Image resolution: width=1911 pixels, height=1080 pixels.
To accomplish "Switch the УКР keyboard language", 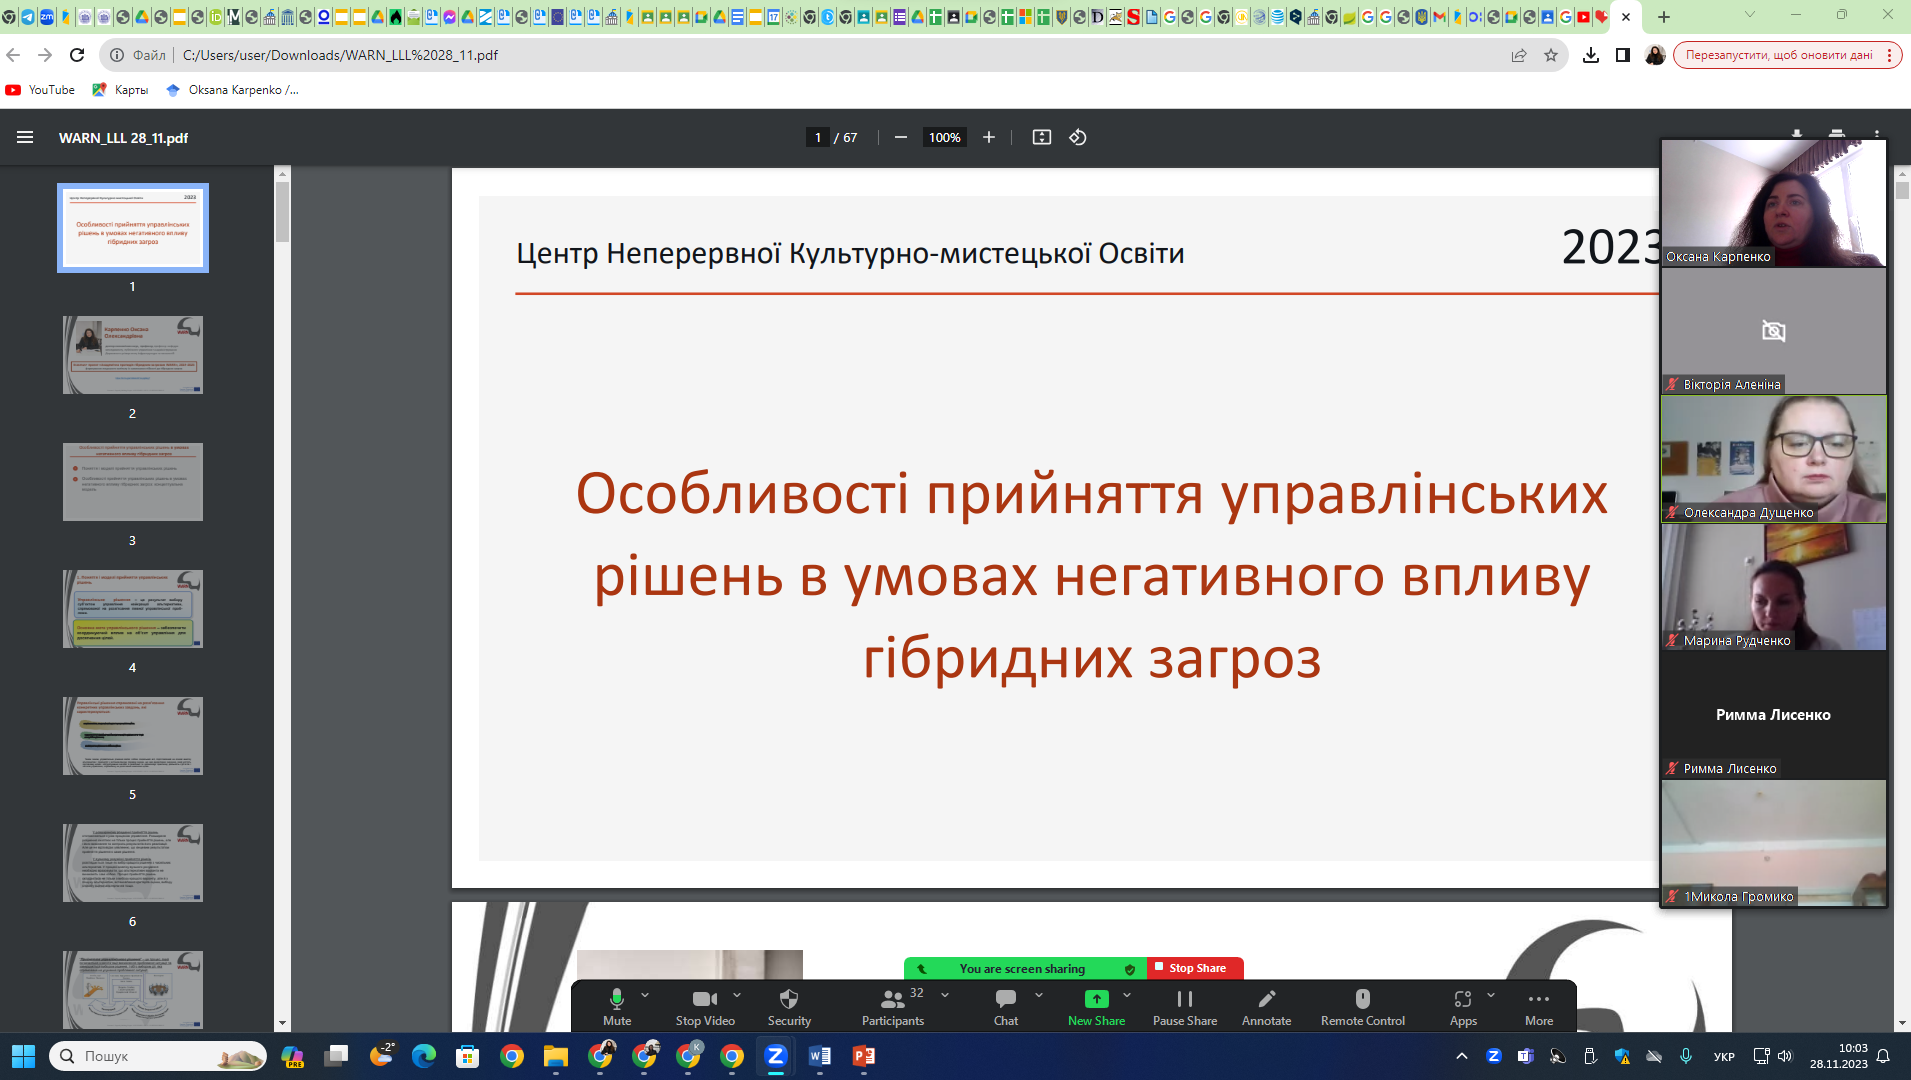I will point(1724,1056).
